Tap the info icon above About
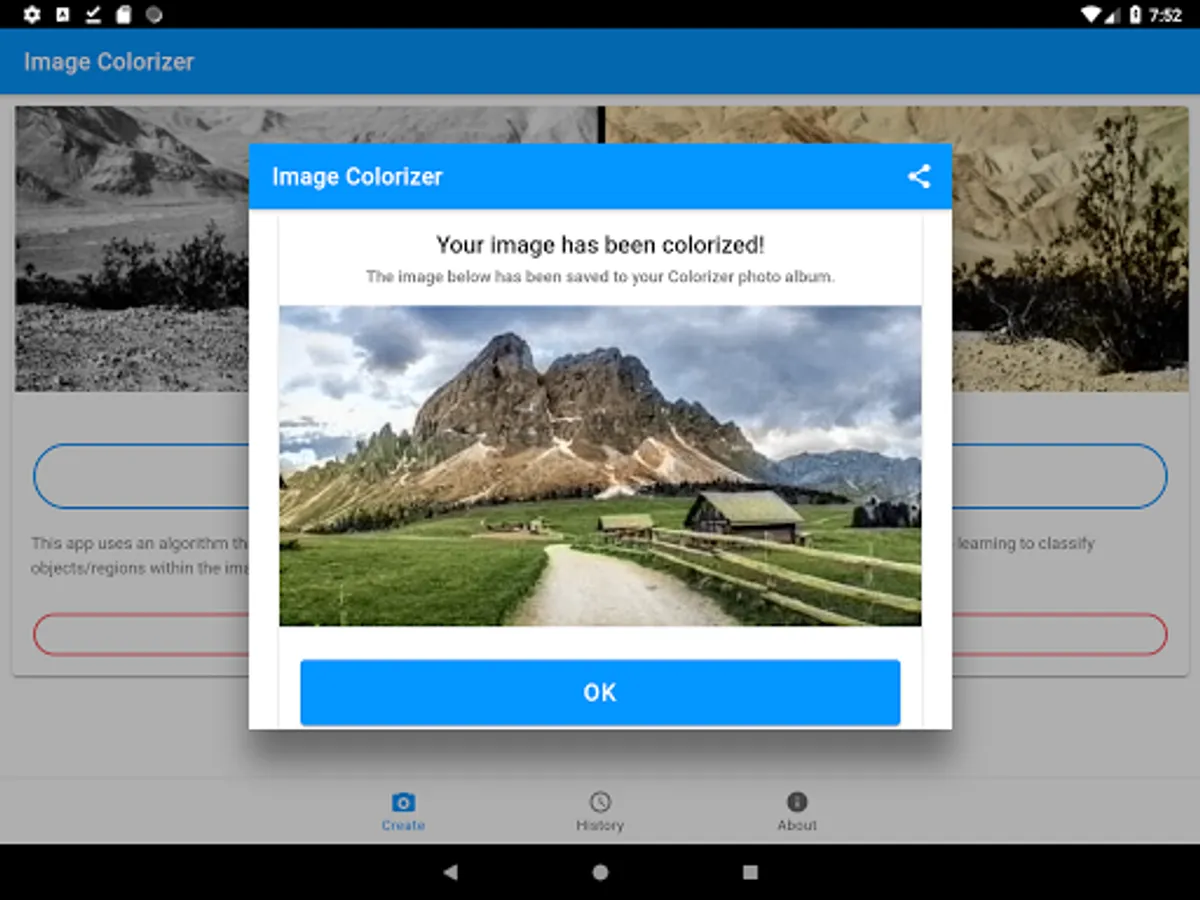 coord(797,801)
